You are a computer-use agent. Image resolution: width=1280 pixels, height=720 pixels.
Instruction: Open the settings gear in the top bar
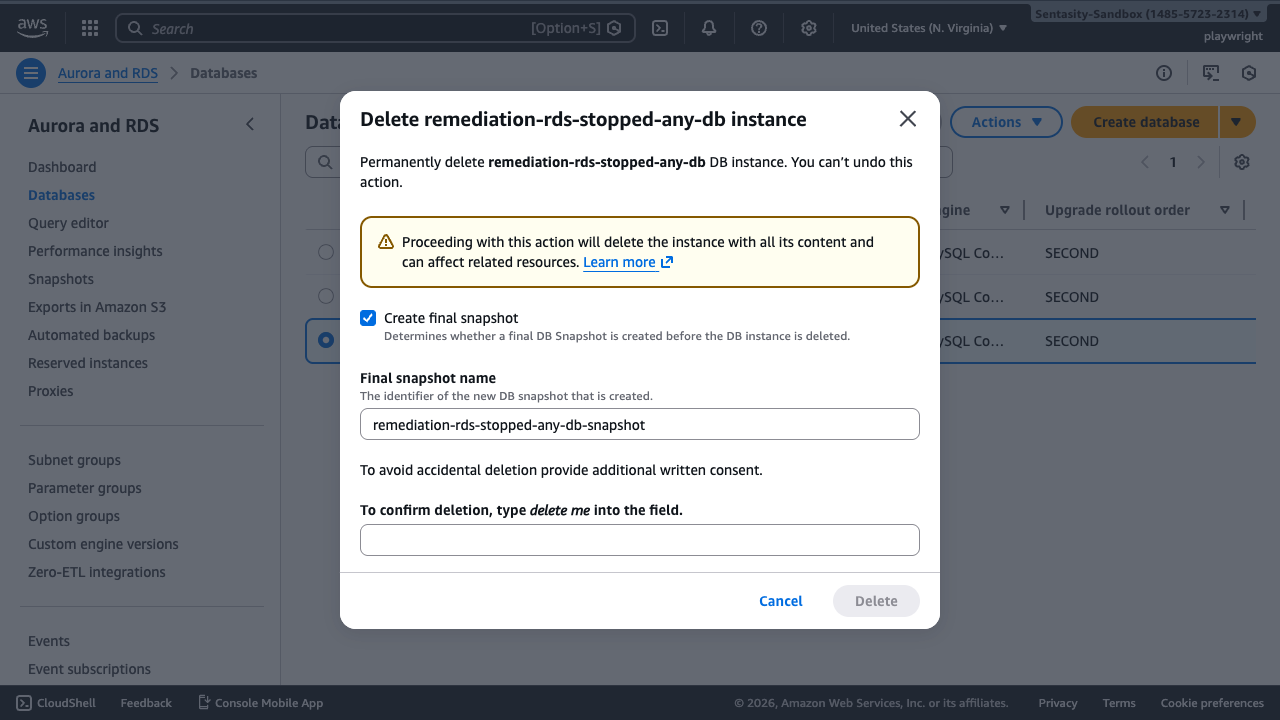(808, 27)
